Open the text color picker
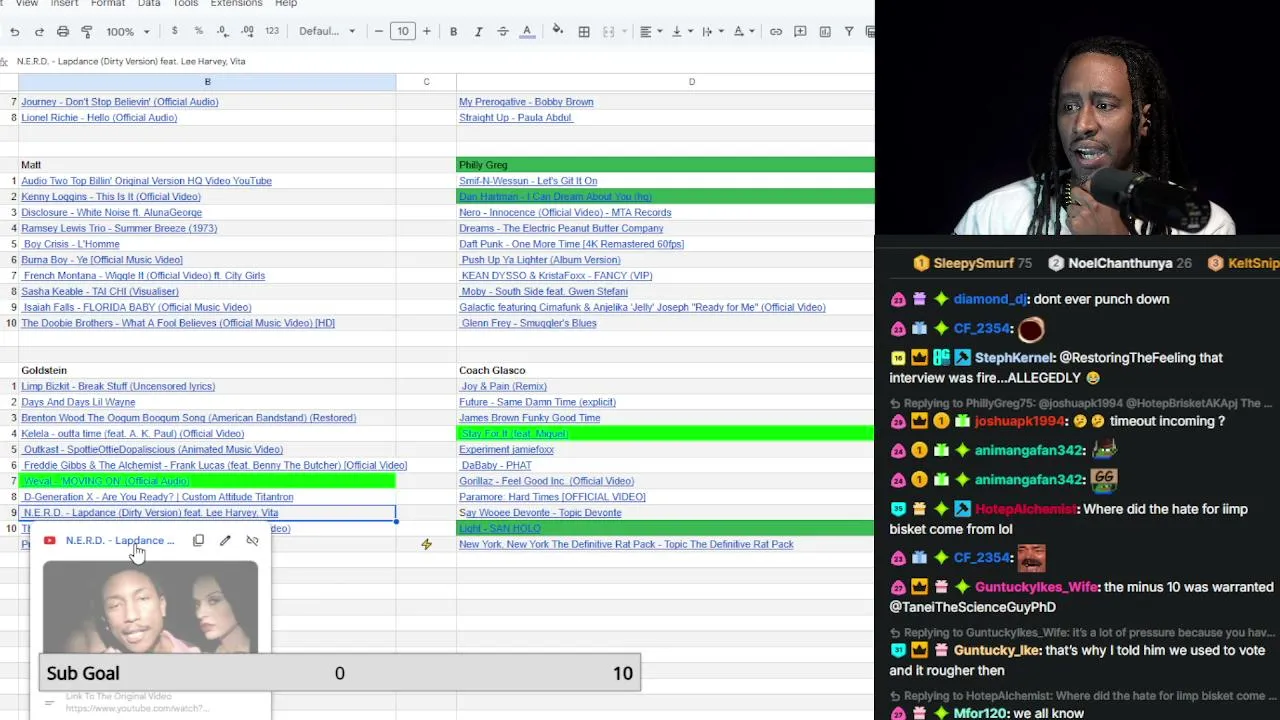1280x720 pixels. pos(527,32)
